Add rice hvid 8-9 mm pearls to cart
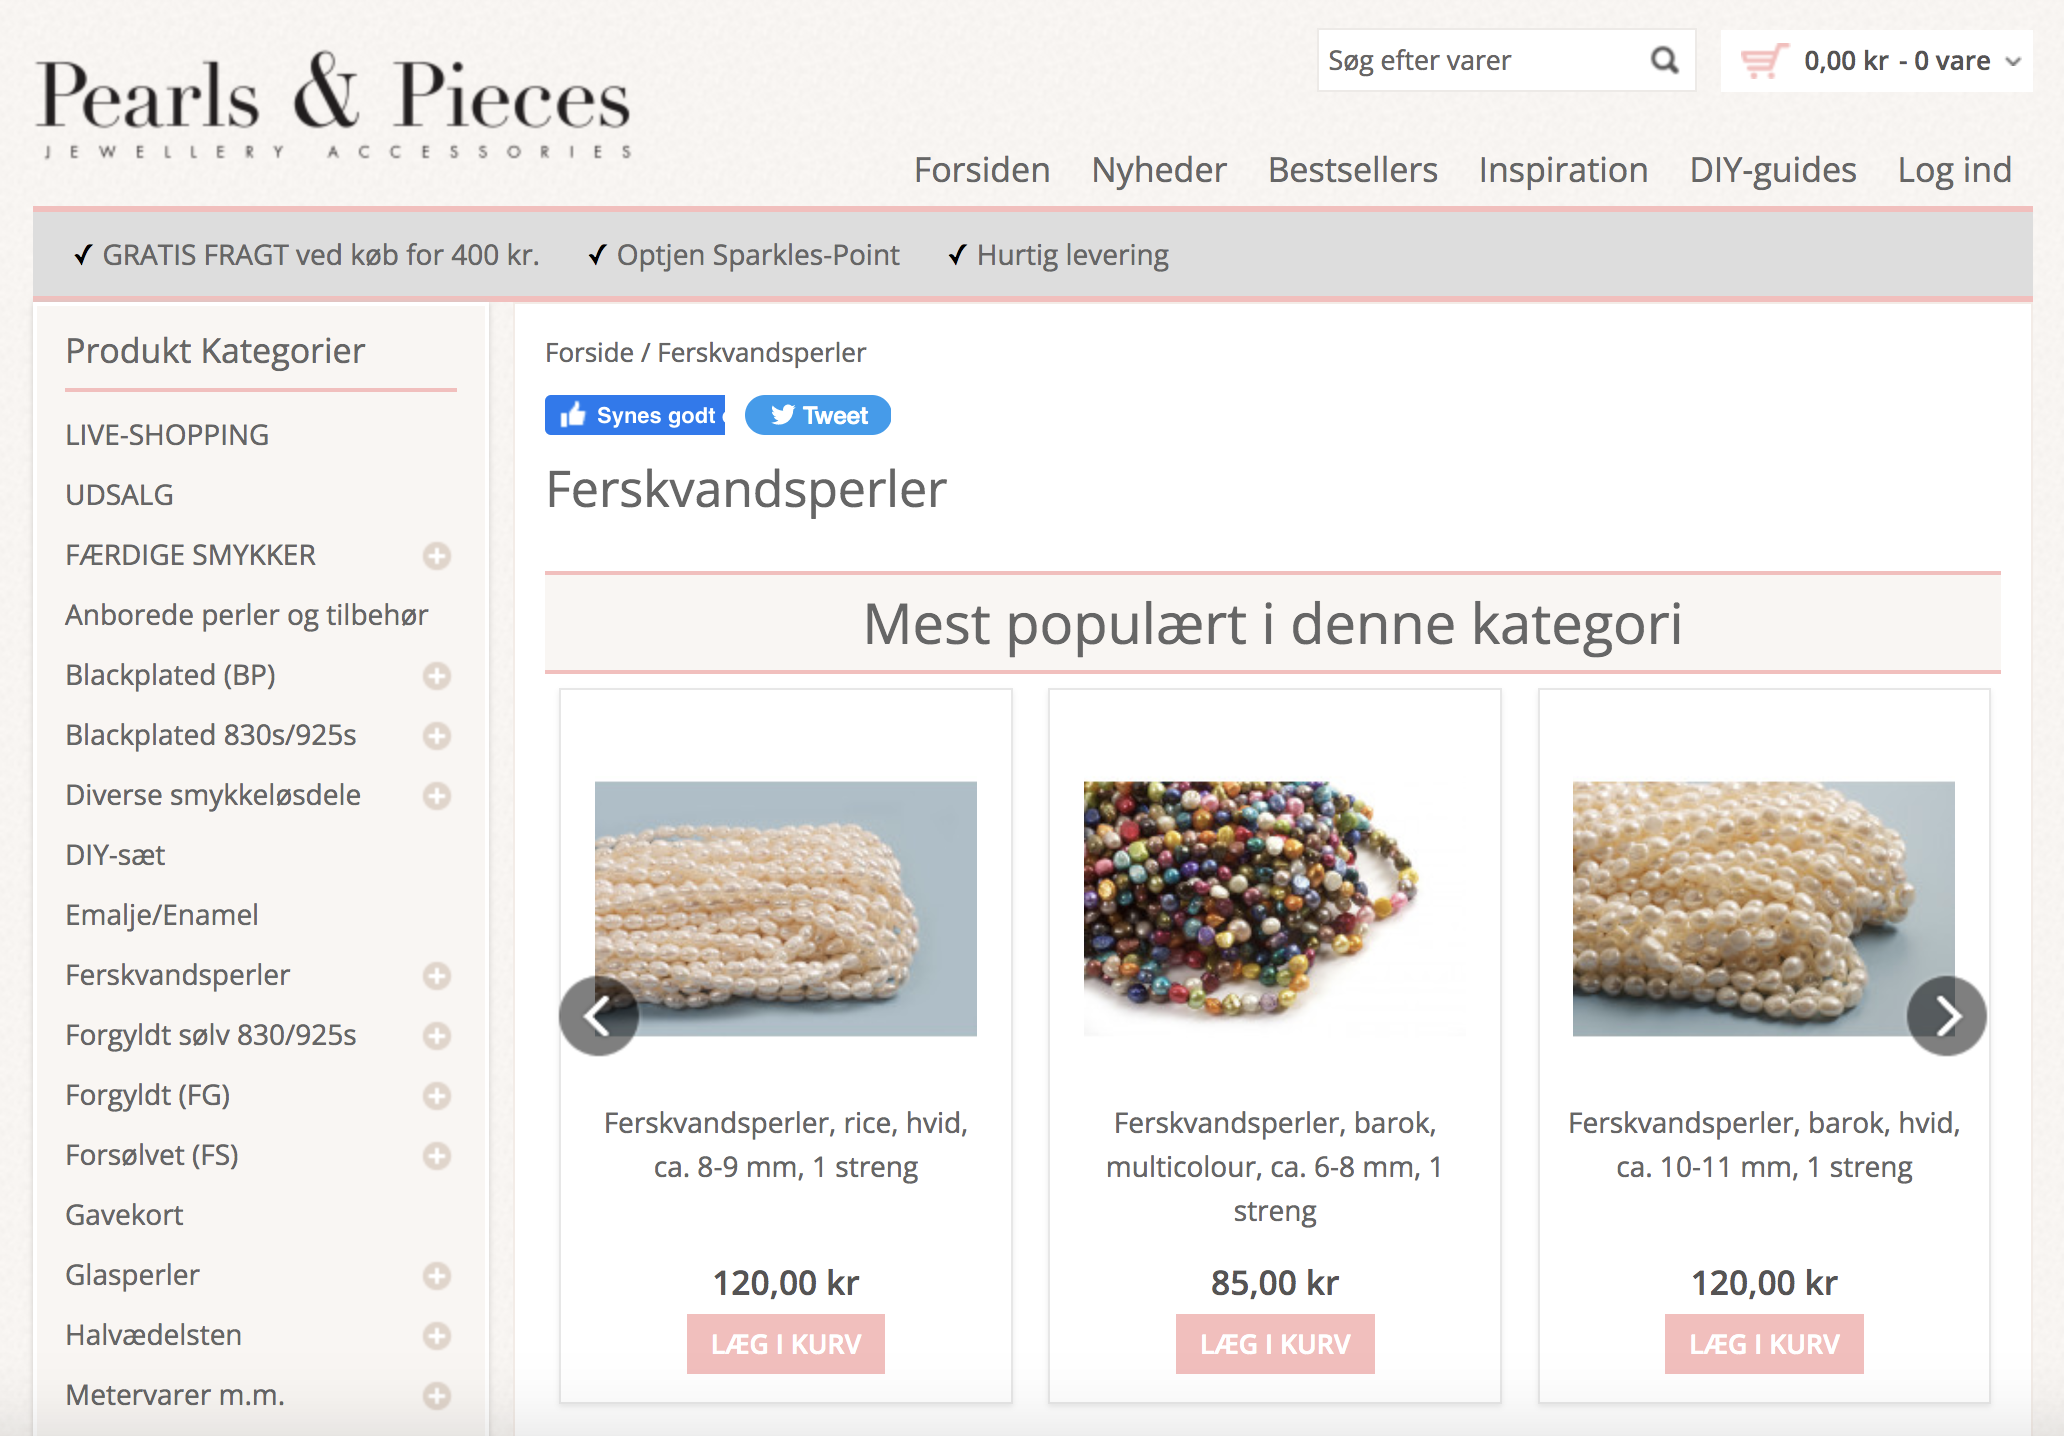This screenshot has width=2064, height=1436. pyautogui.click(x=786, y=1344)
